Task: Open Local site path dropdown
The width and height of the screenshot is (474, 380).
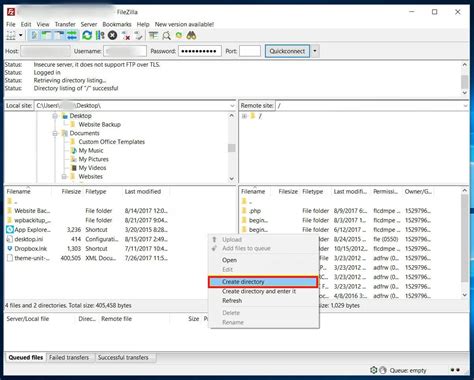Action: click(232, 106)
